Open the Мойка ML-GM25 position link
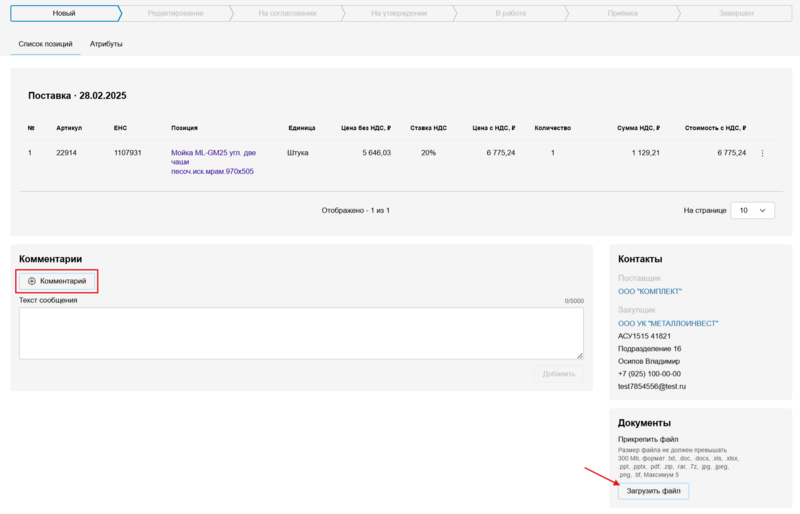 213,153
